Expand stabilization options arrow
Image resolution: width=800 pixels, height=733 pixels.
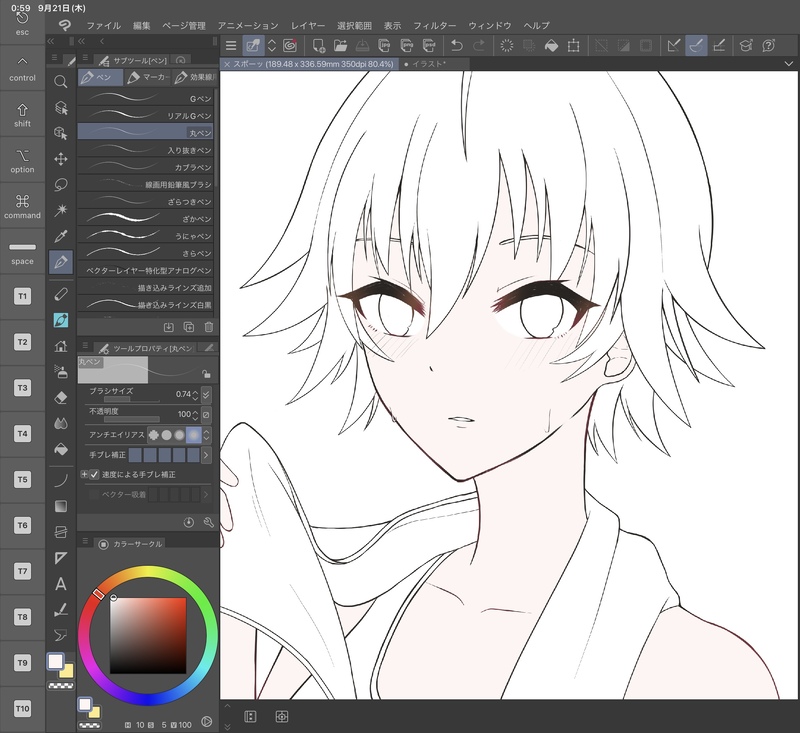[x=206, y=454]
